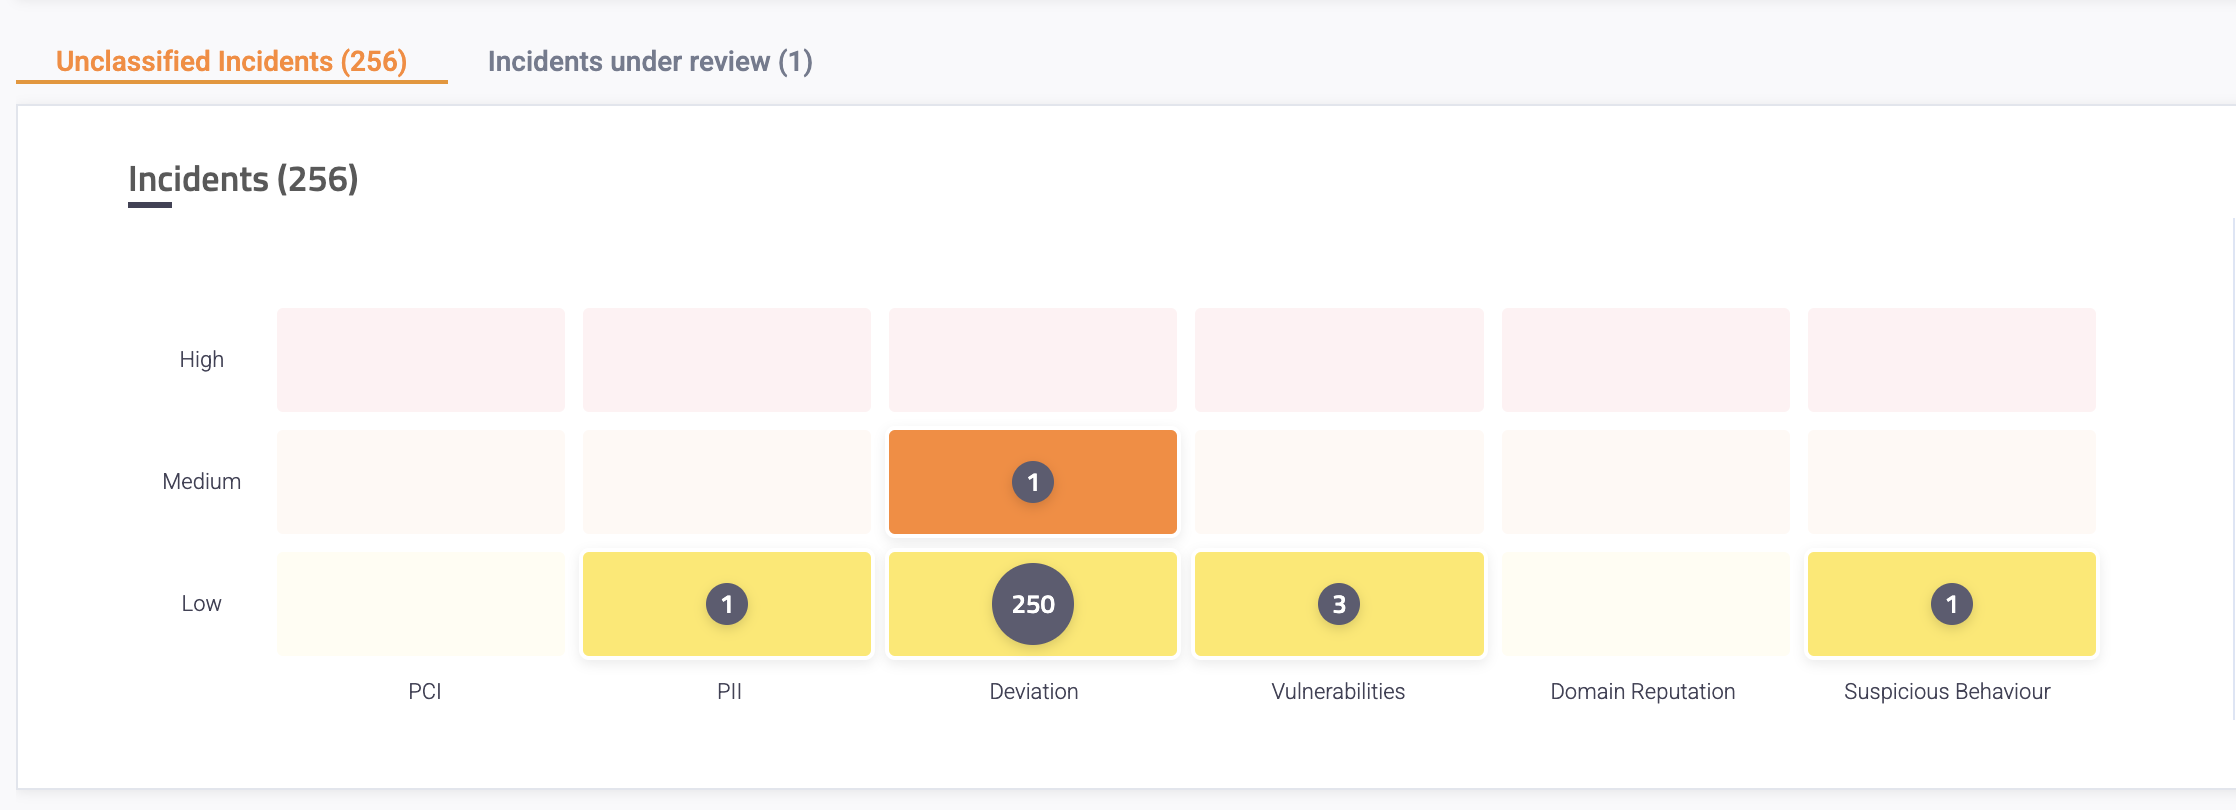Click the Deviation column label
Screen dimensions: 2236x810
(1033, 692)
